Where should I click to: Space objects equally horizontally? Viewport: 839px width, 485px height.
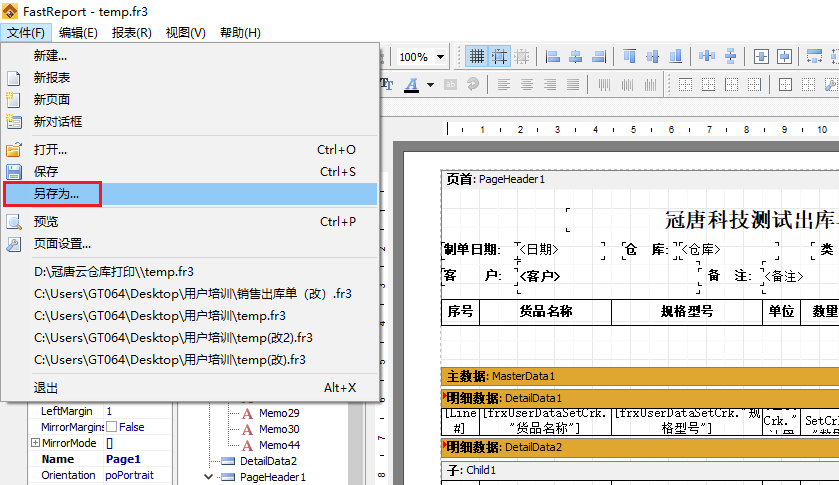707,56
